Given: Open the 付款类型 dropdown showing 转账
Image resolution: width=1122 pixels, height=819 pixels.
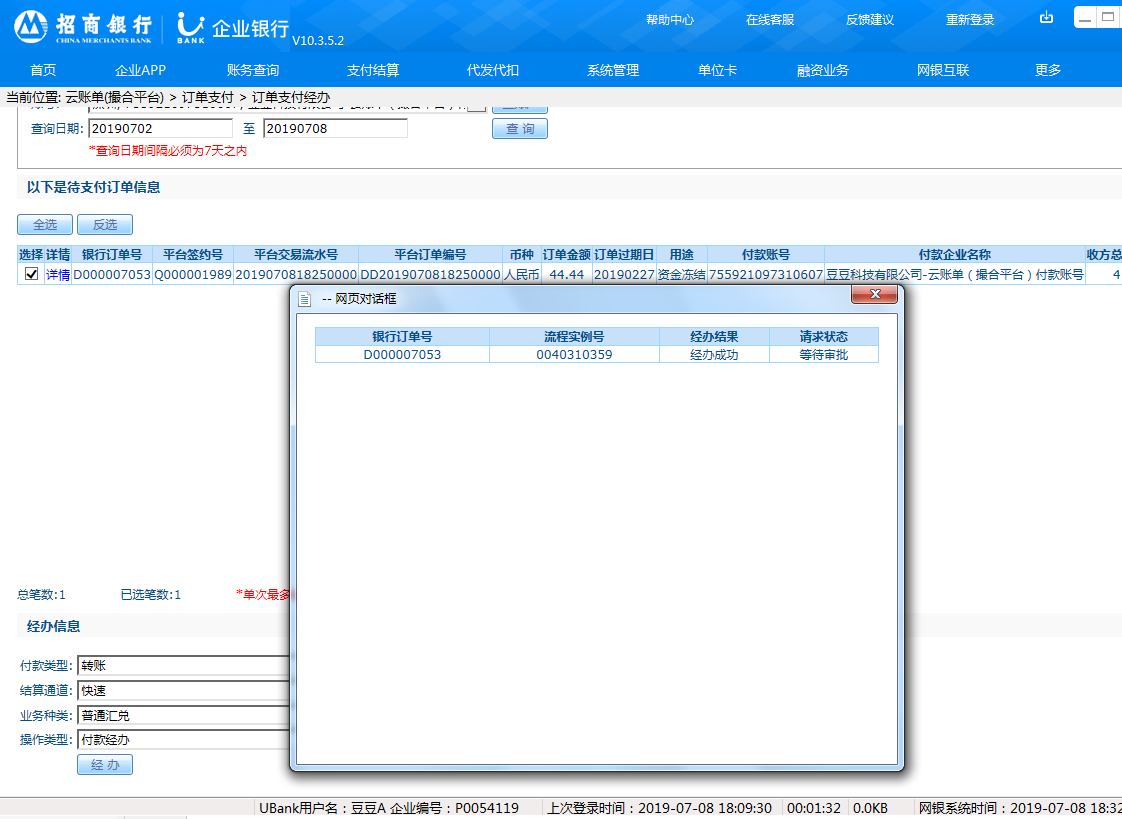Looking at the screenshot, I should pyautogui.click(x=183, y=665).
